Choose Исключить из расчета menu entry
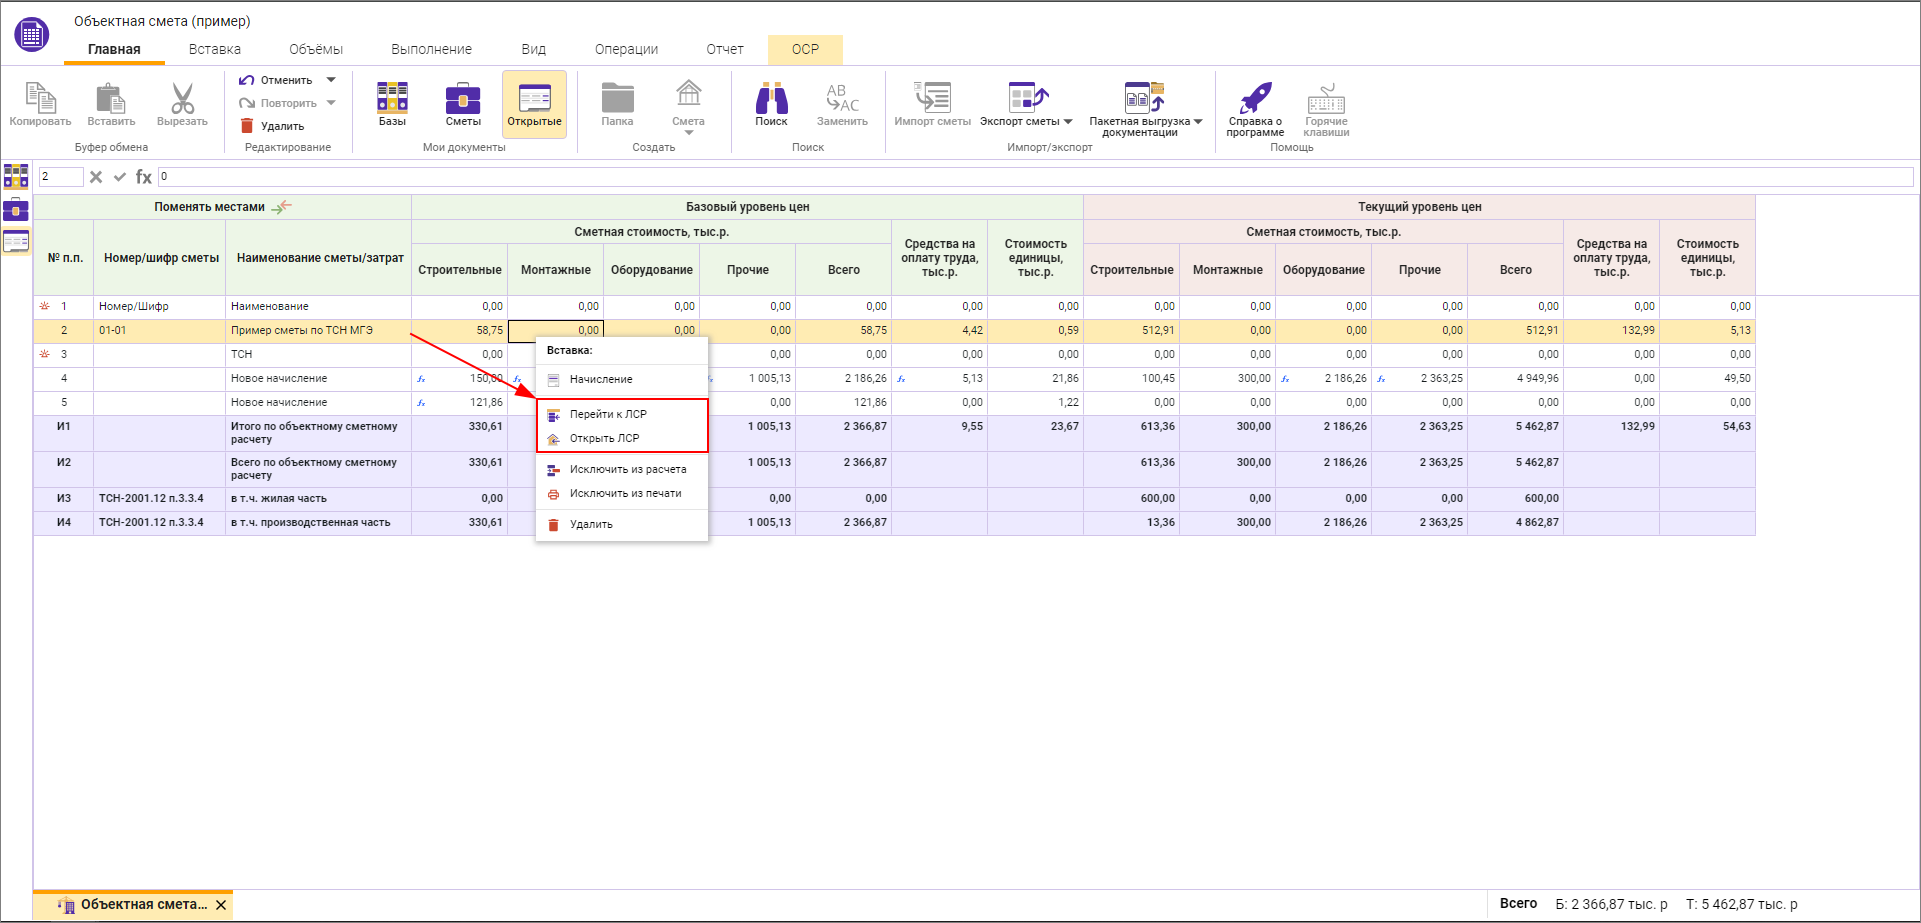 pos(627,469)
